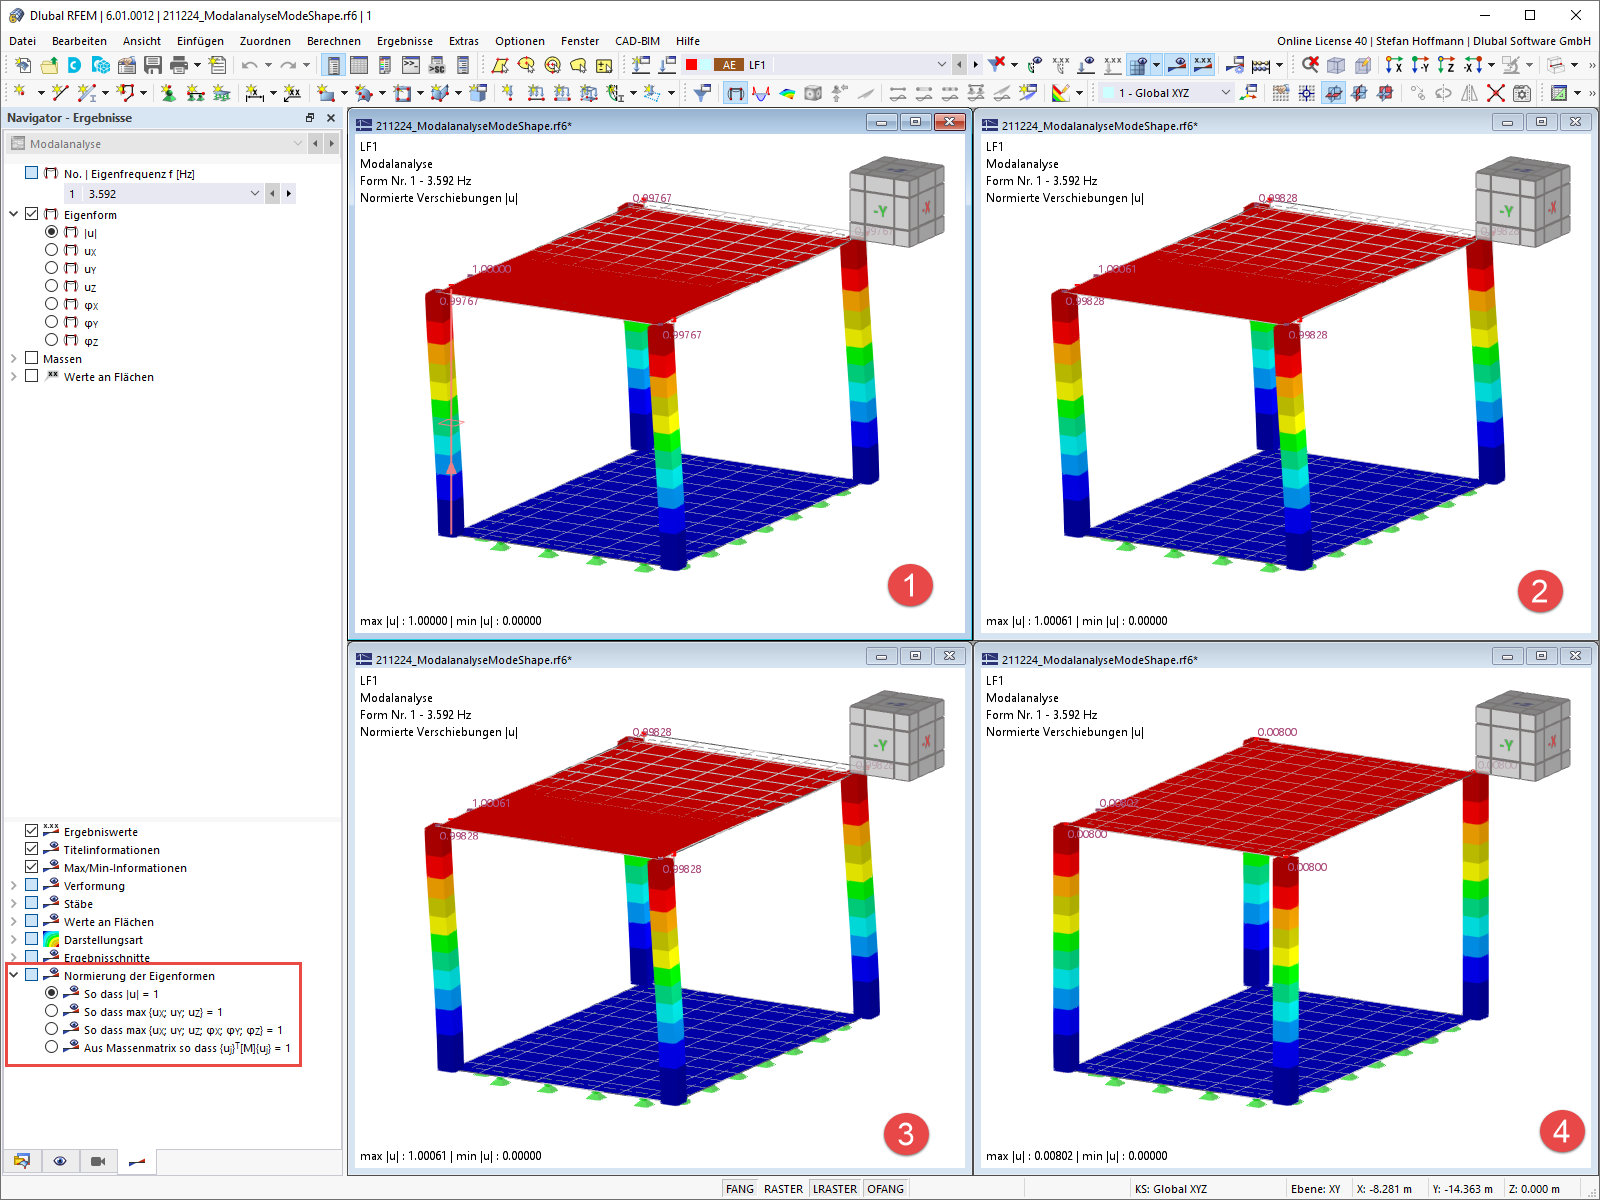The width and height of the screenshot is (1600, 1200).
Task: Enable the Verformung checkbox
Action: coord(33,885)
